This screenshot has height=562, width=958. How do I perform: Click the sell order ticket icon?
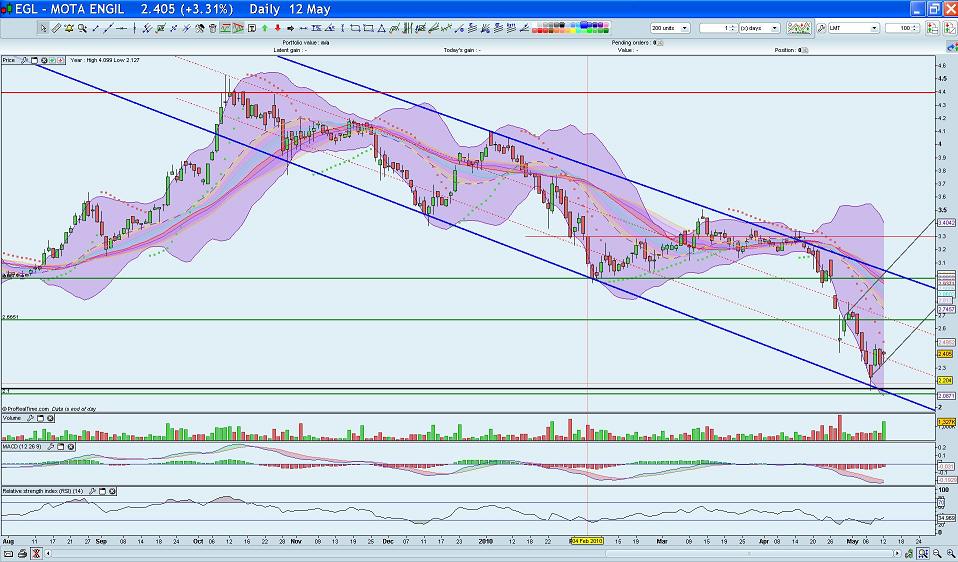tap(950, 28)
